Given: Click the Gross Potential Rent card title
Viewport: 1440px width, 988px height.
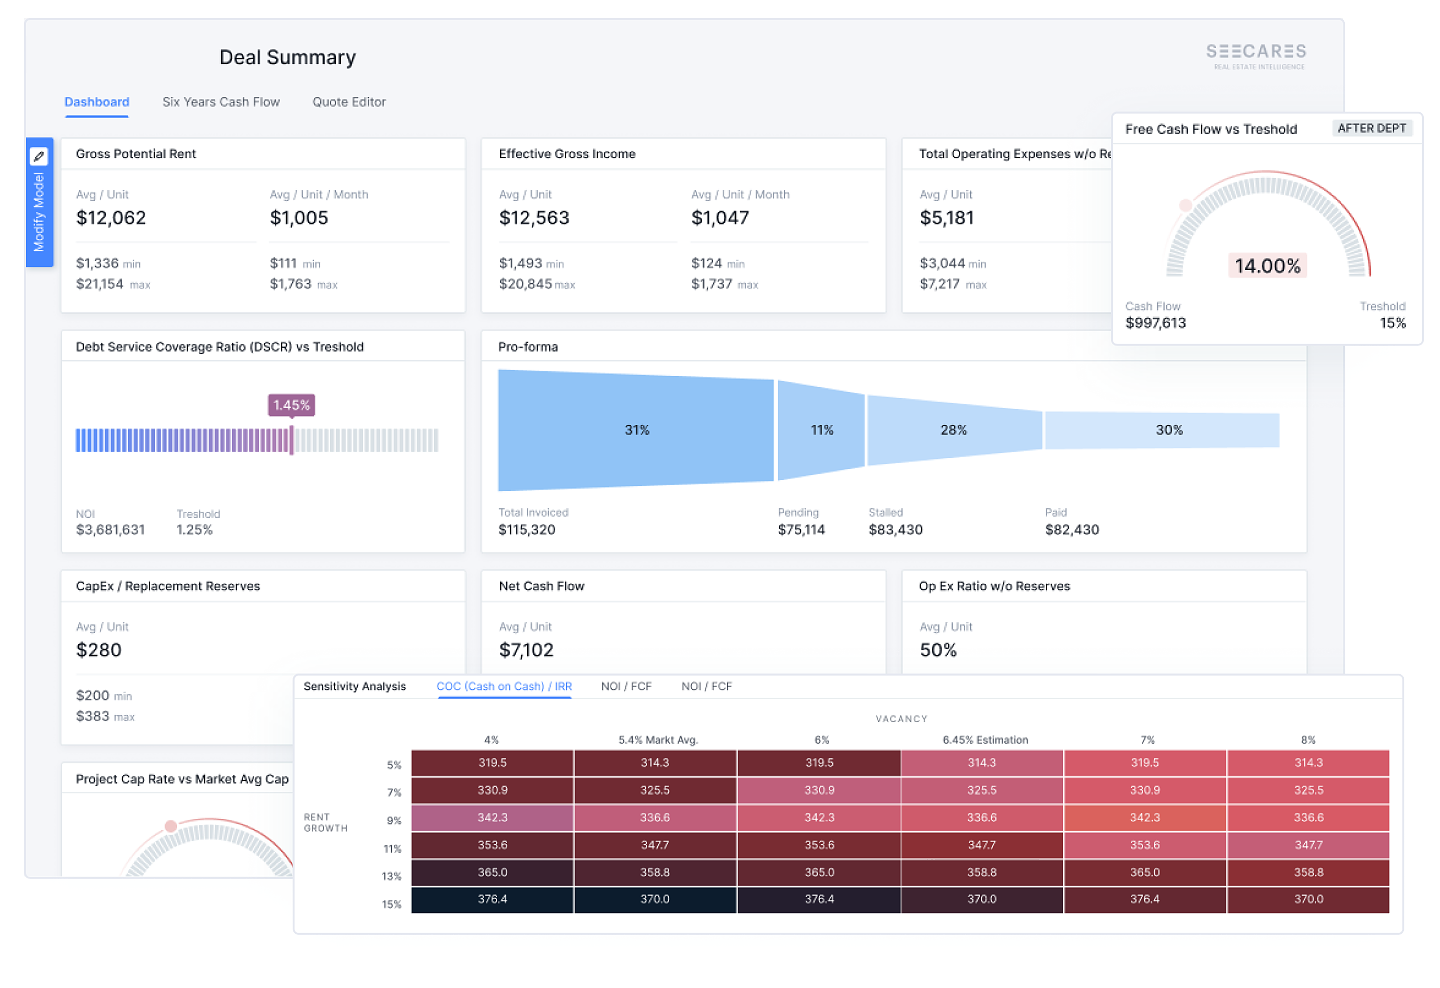Looking at the screenshot, I should [x=136, y=154].
